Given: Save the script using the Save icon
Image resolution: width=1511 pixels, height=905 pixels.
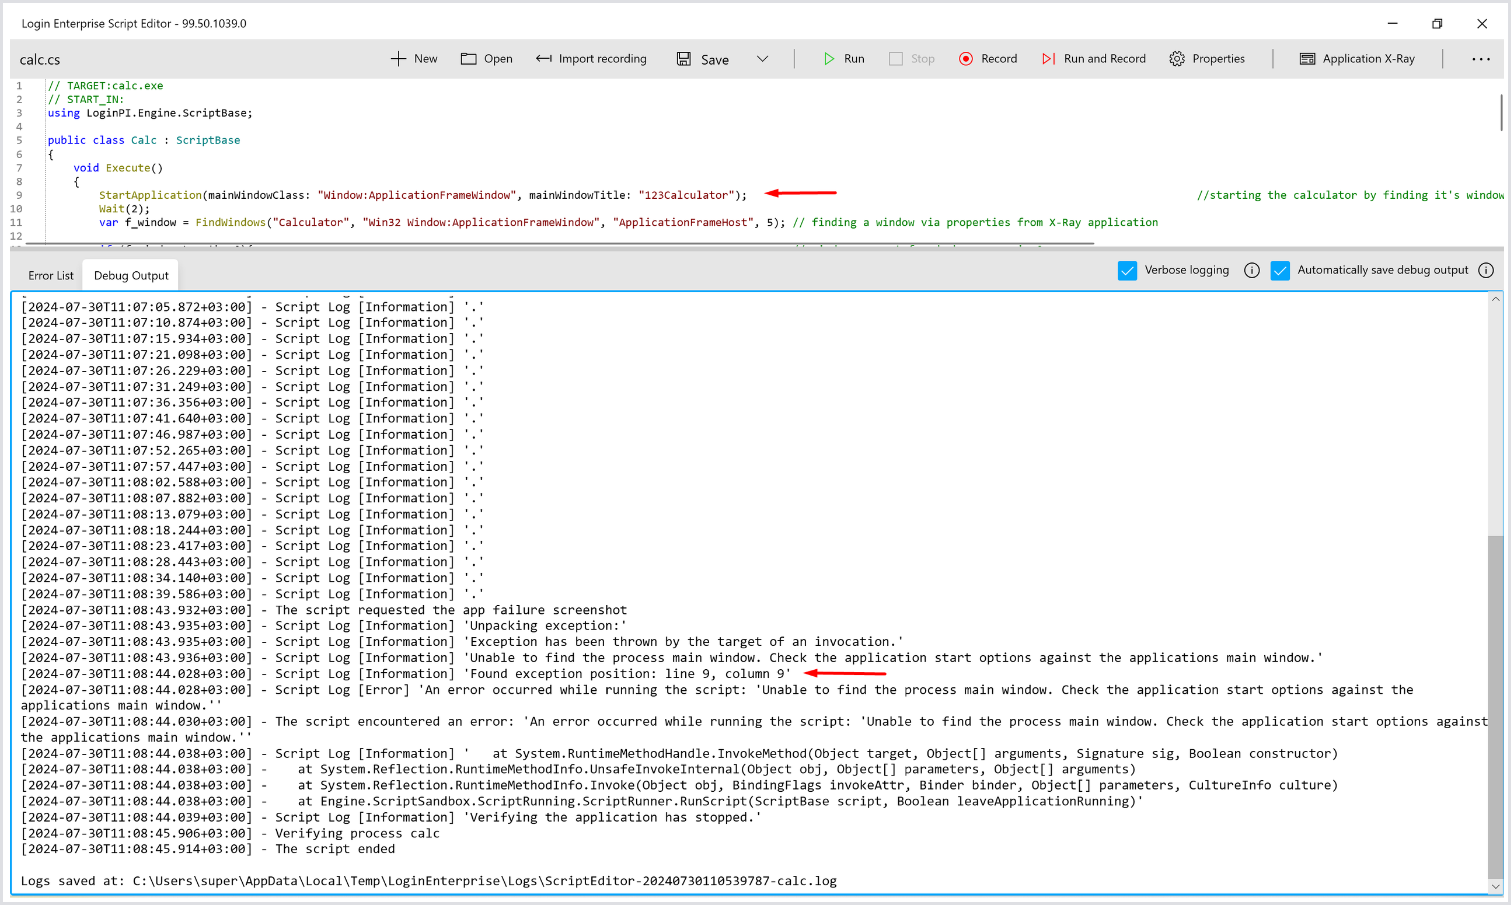Looking at the screenshot, I should [684, 59].
